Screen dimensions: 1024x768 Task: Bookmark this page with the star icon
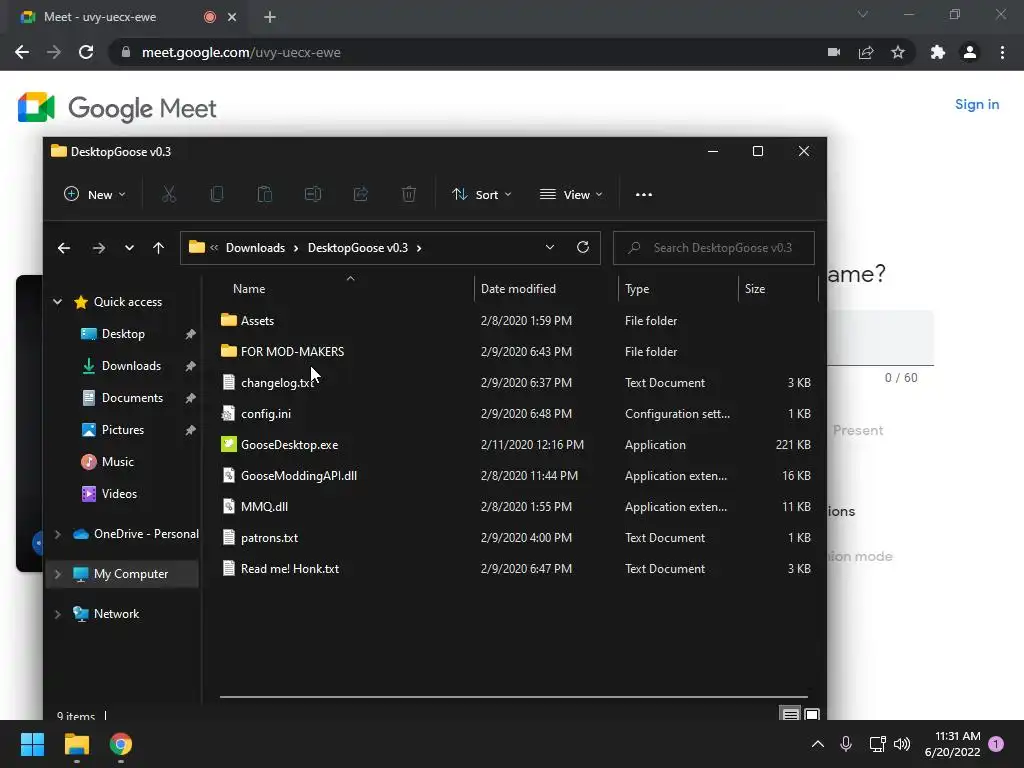pyautogui.click(x=898, y=52)
